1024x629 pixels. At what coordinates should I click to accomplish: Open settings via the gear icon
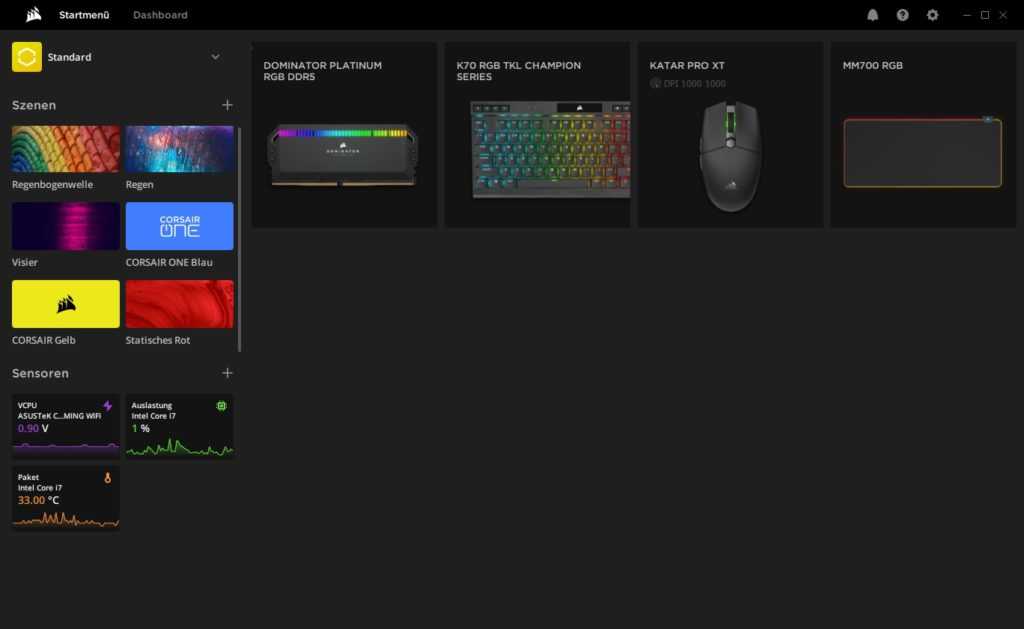[x=933, y=15]
